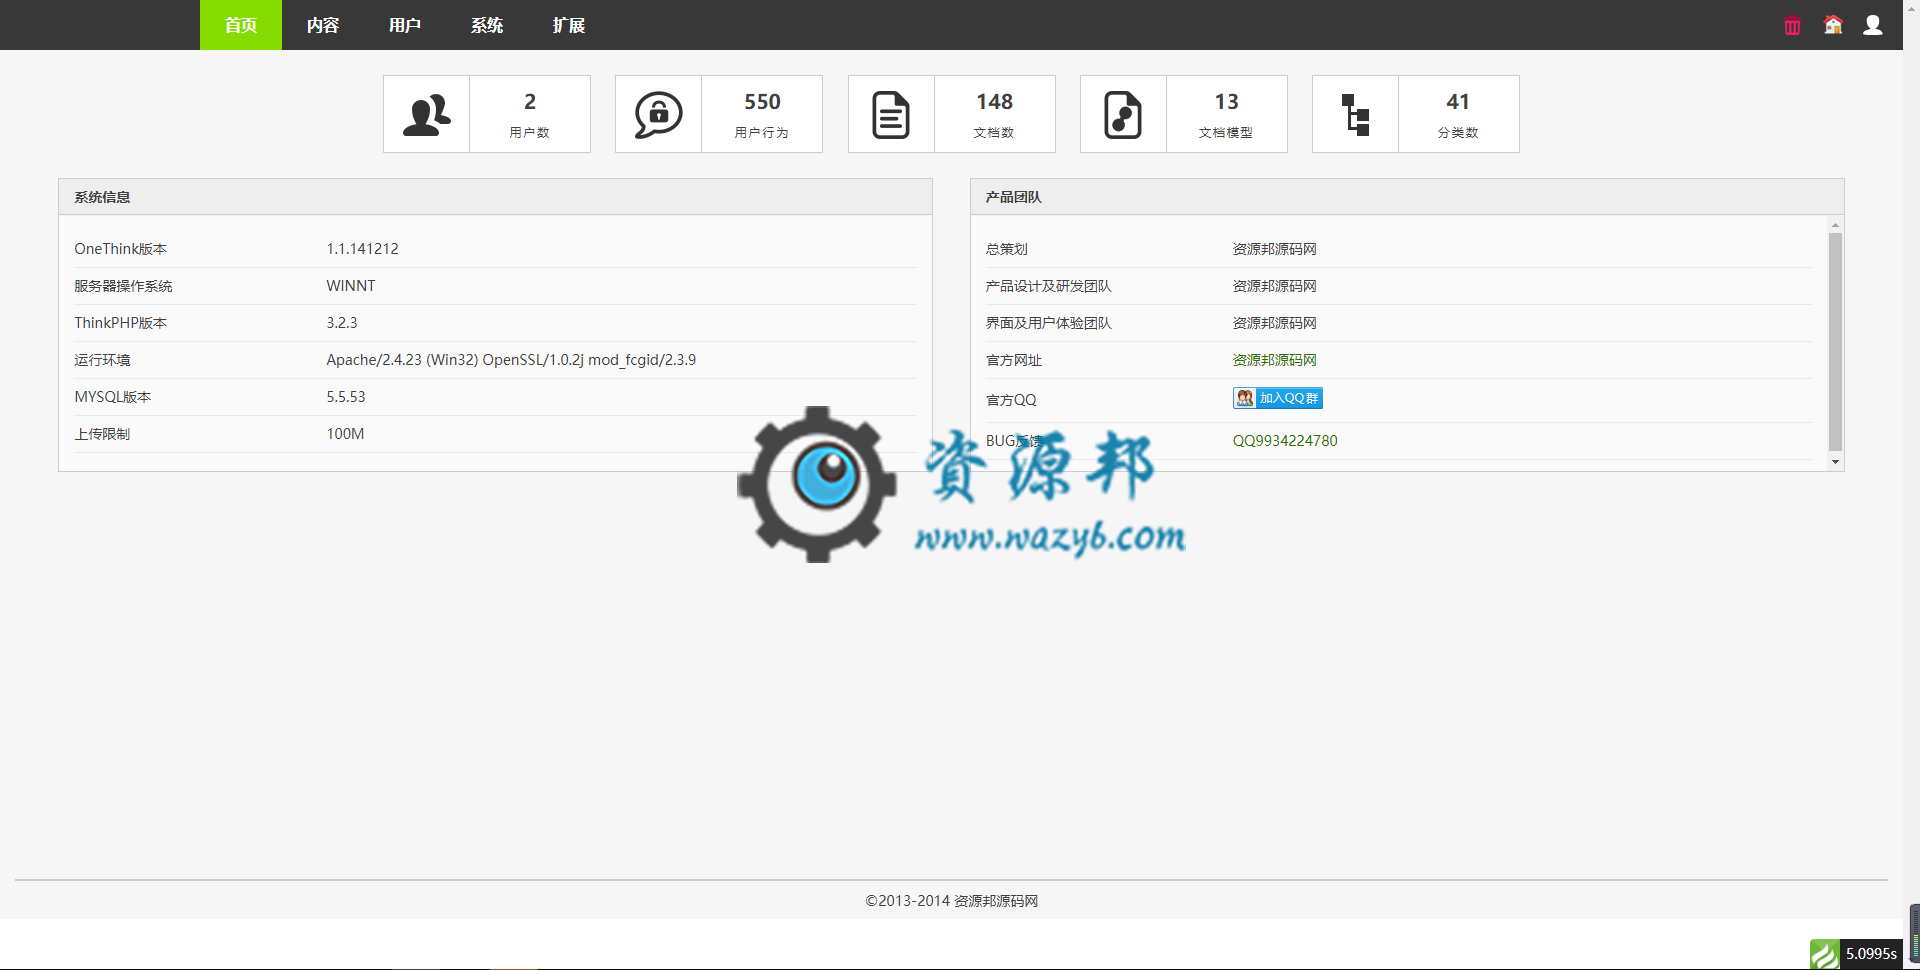The height and width of the screenshot is (970, 1920).
Task: Click the 产品团队 scrollbar up arrow
Action: pyautogui.click(x=1835, y=225)
